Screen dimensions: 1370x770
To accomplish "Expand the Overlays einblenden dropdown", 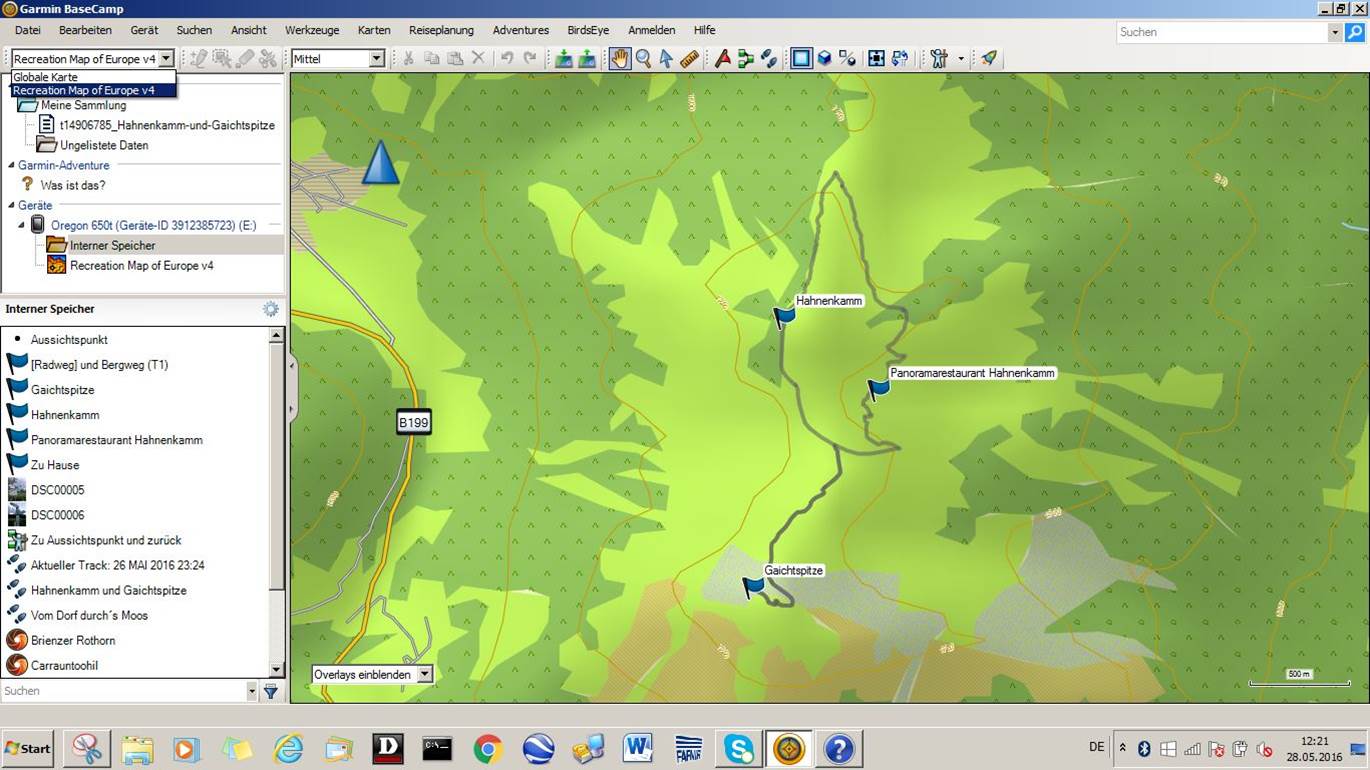I will (426, 674).
